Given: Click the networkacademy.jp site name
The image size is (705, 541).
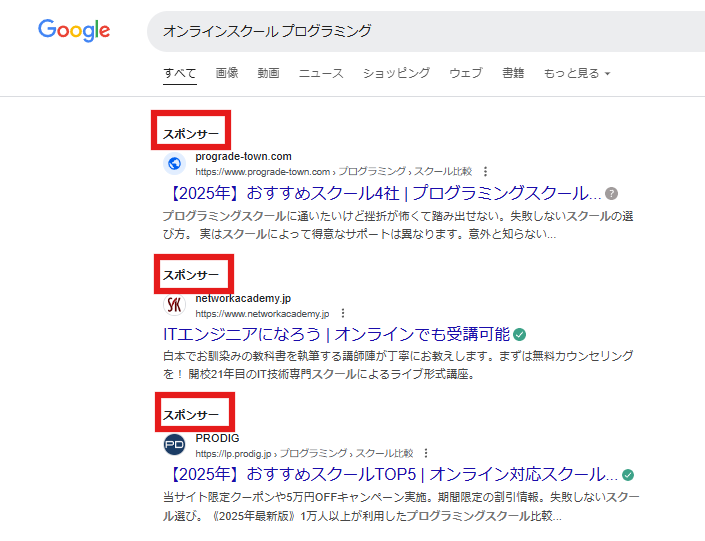Looking at the screenshot, I should tap(243, 298).
